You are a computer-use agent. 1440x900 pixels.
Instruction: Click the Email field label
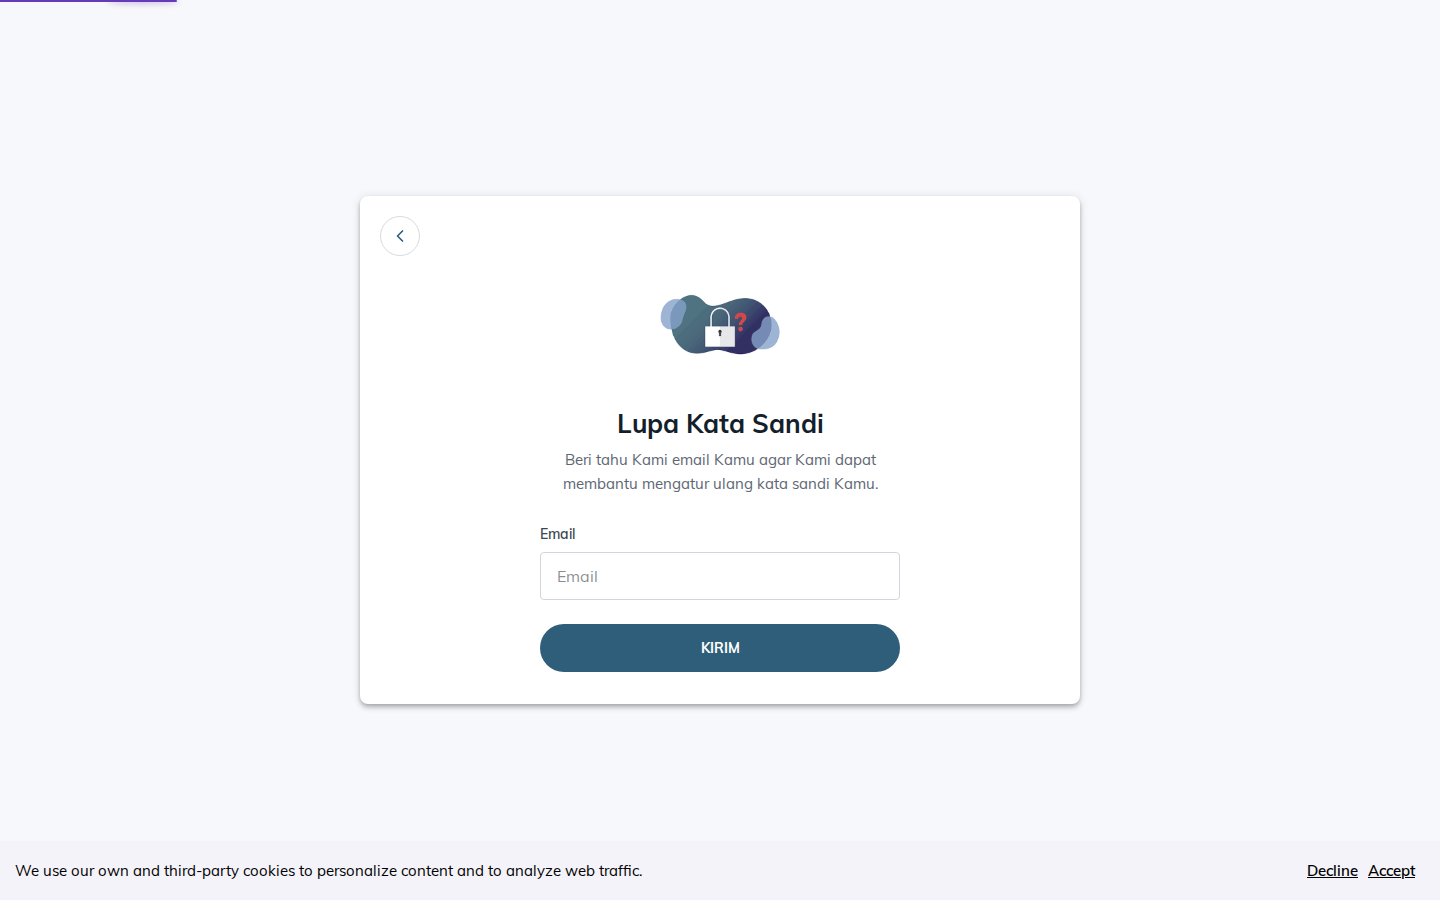pos(558,534)
